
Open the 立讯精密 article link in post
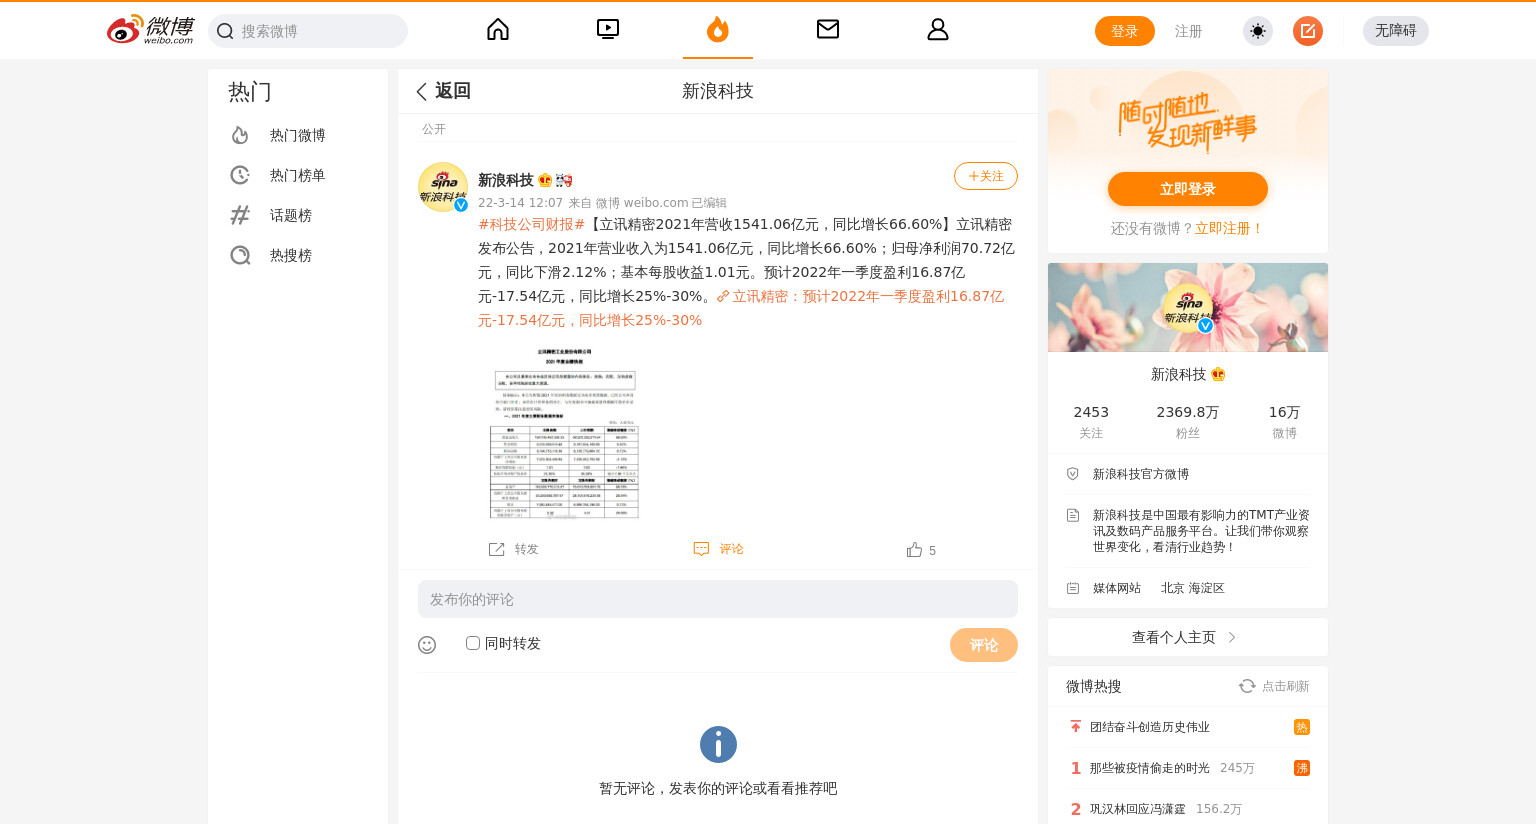click(x=741, y=308)
